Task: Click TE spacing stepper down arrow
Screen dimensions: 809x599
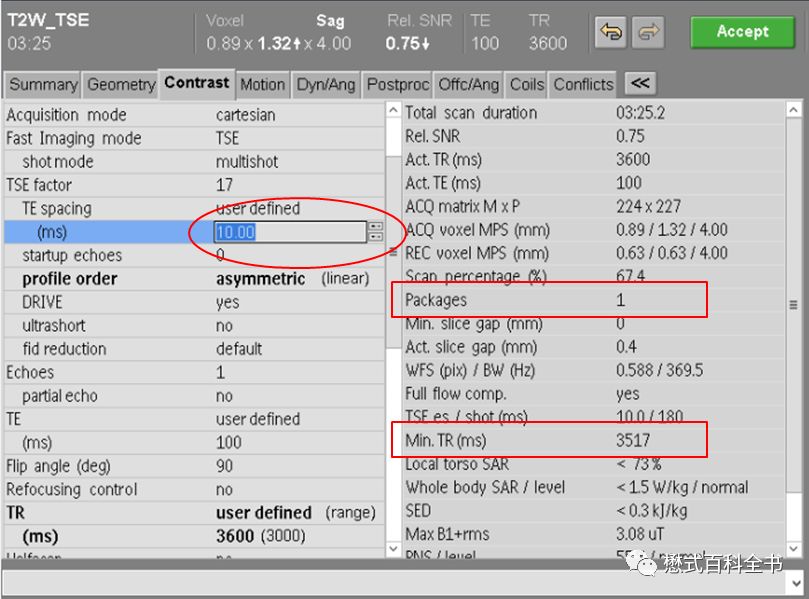Action: [376, 237]
